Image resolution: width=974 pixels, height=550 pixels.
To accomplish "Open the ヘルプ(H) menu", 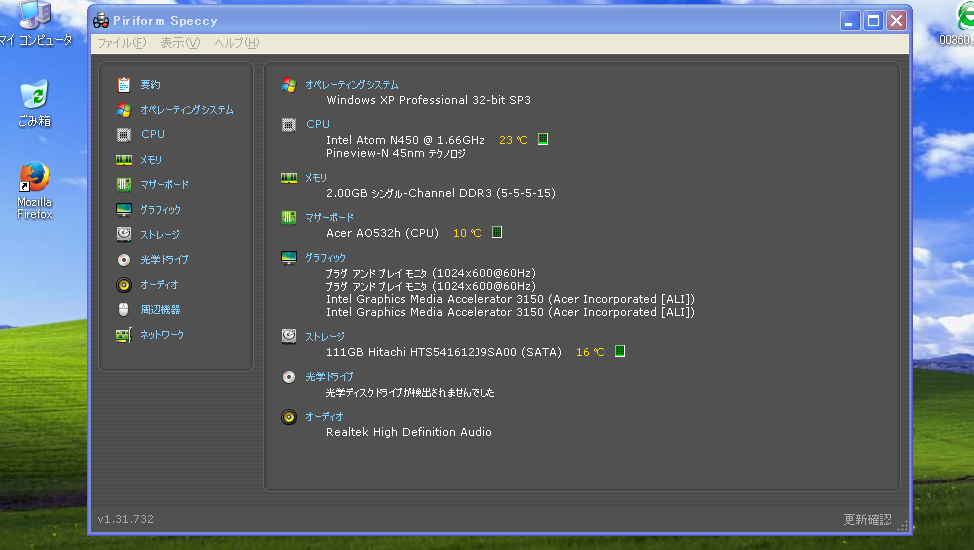I will point(237,43).
